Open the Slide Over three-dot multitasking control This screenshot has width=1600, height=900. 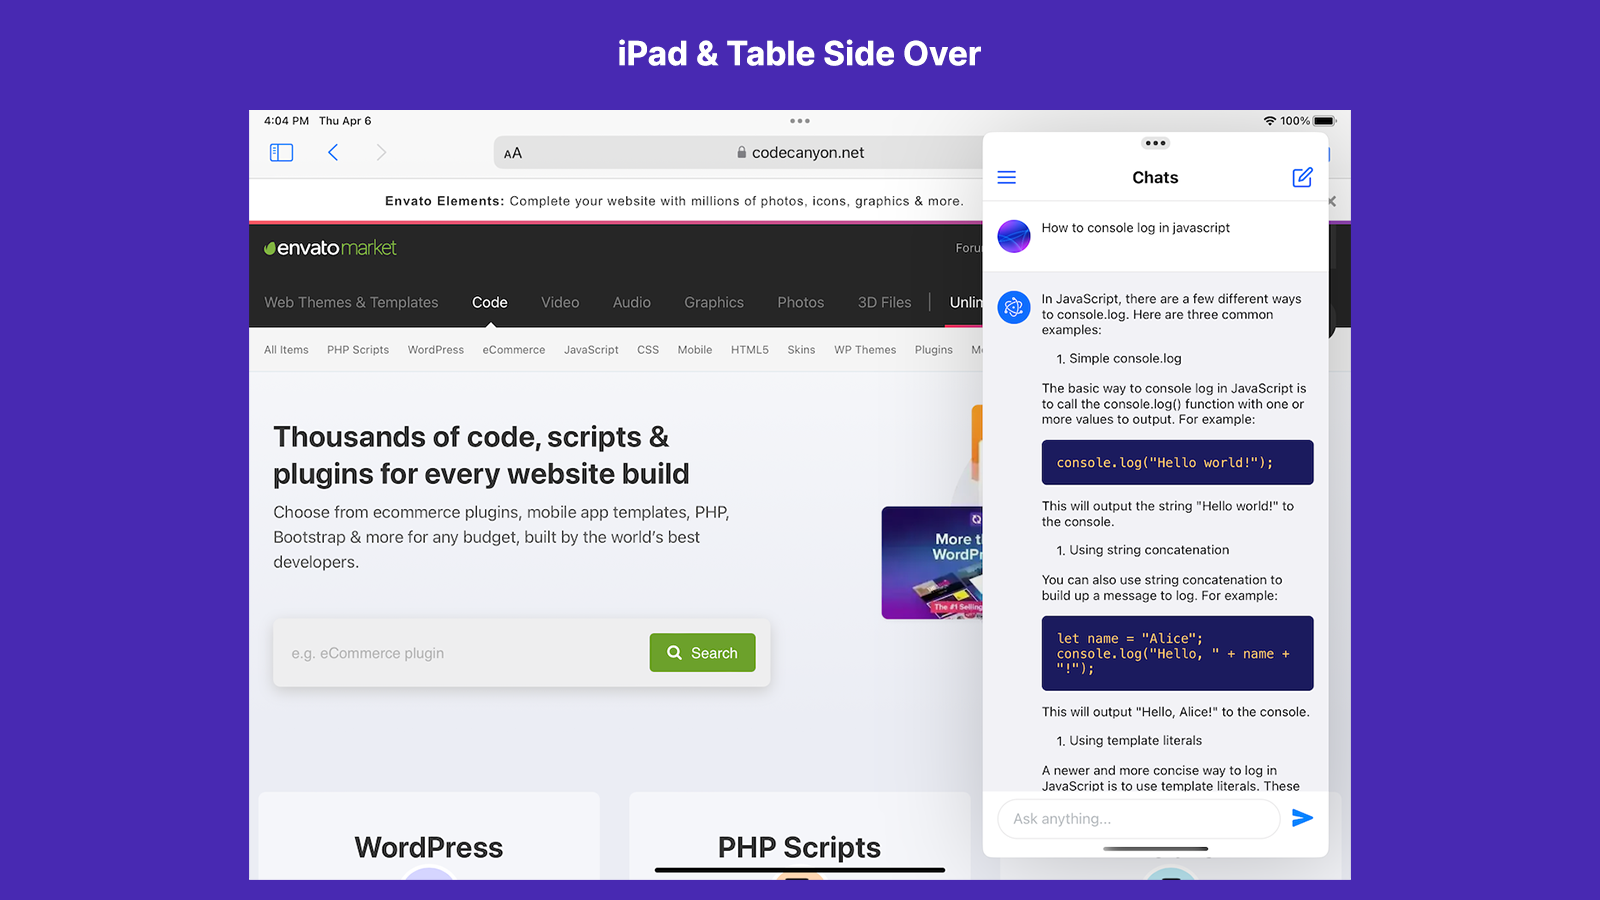click(x=1155, y=143)
